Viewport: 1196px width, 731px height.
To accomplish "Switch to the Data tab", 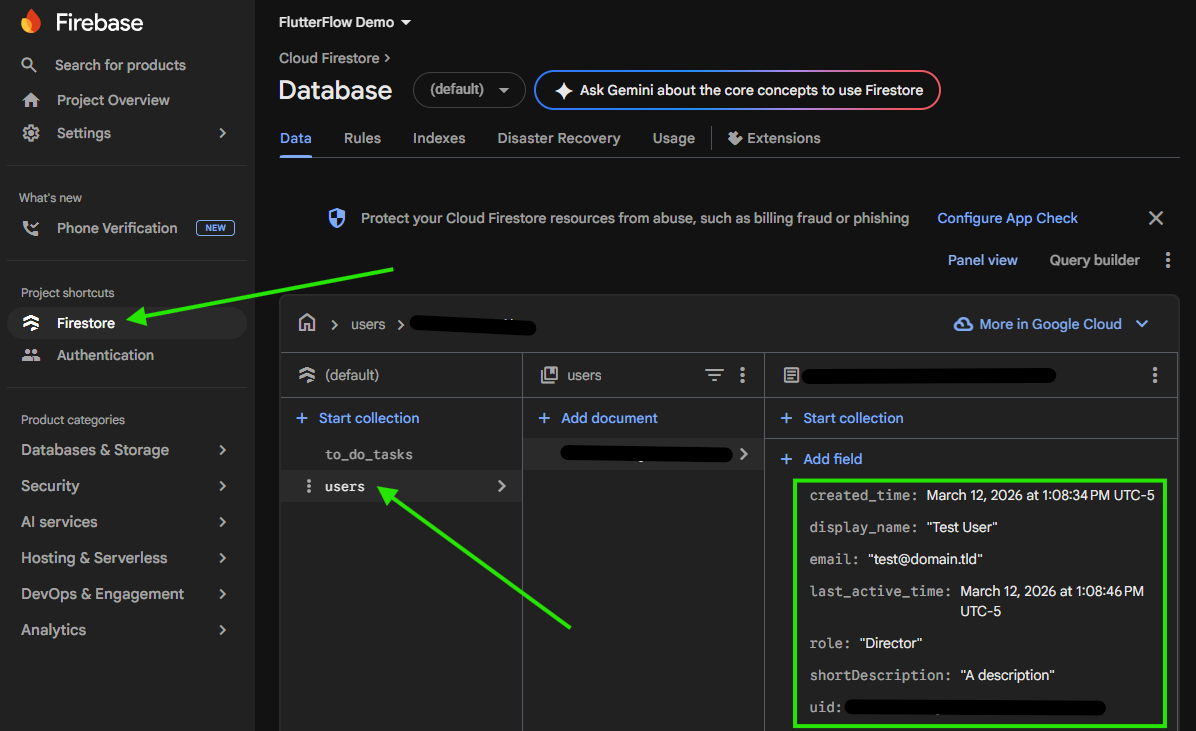I will click(x=296, y=138).
